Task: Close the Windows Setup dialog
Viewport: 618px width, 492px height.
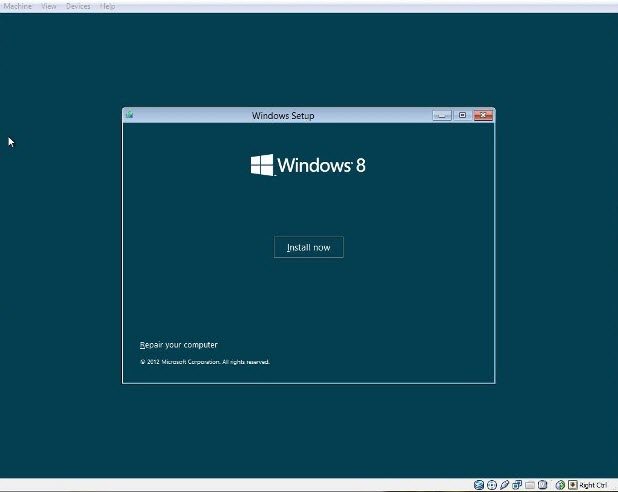Action: [x=483, y=115]
